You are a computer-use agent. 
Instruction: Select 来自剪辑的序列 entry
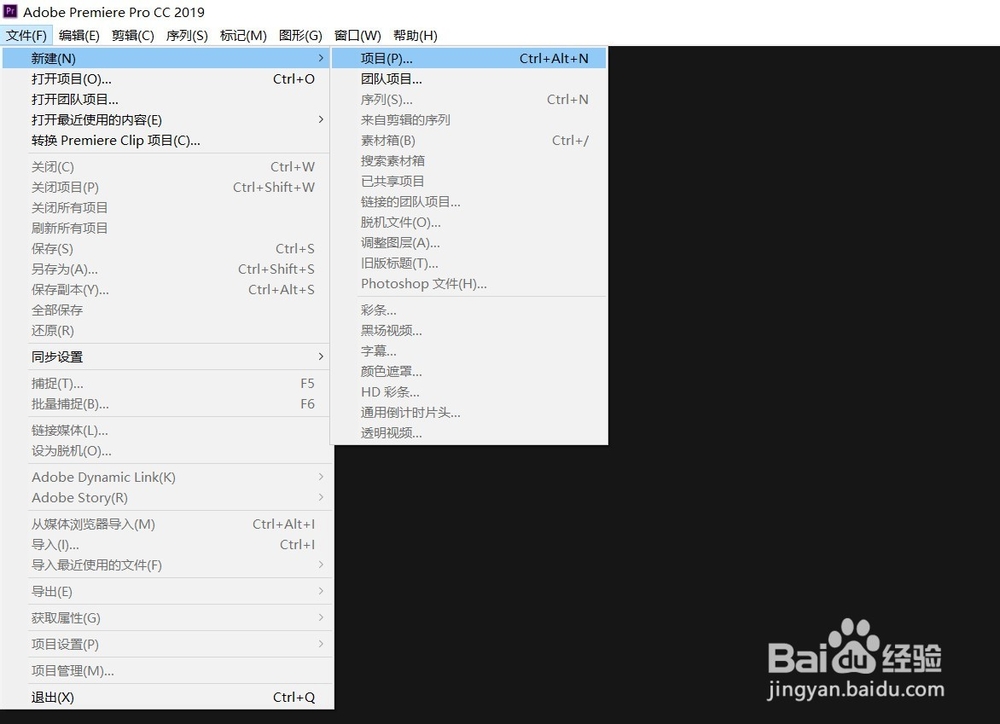(469, 120)
